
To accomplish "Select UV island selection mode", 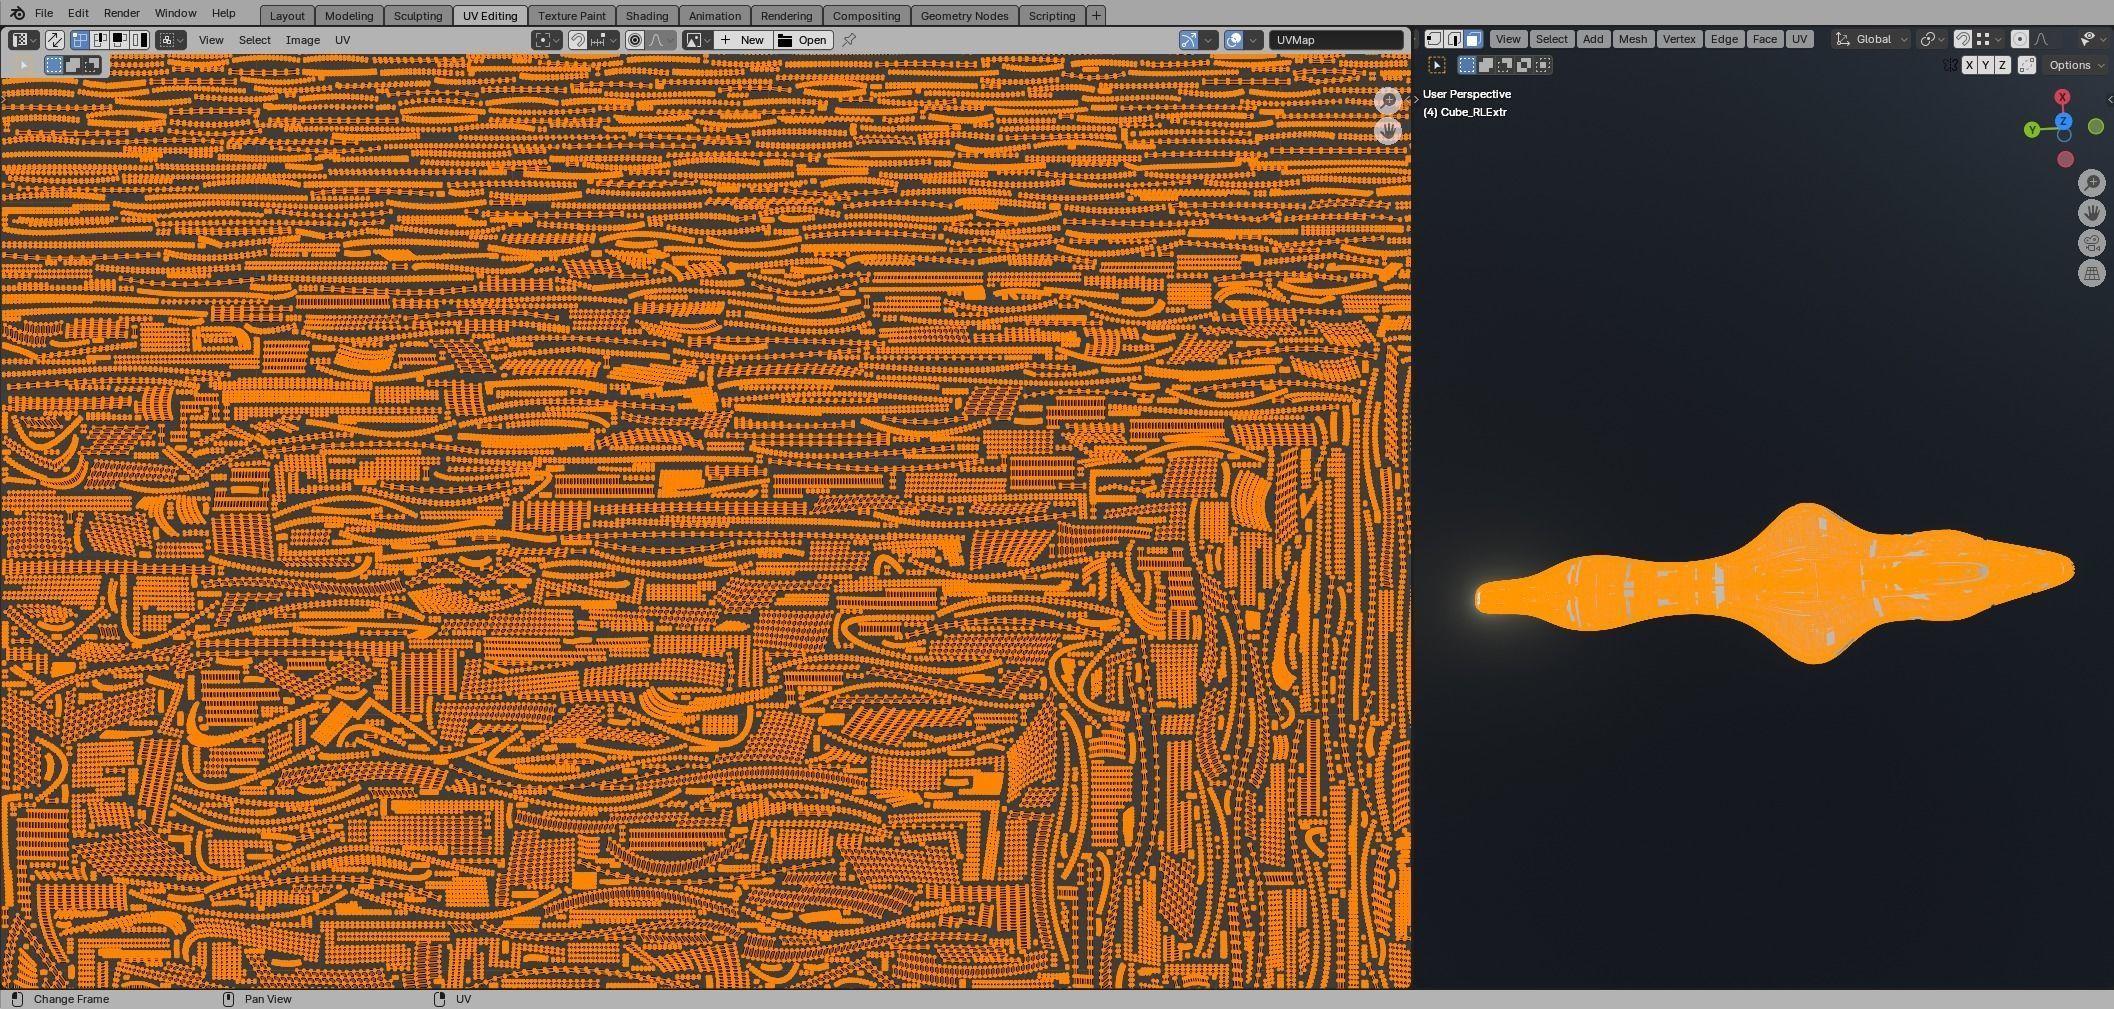I will coord(139,40).
